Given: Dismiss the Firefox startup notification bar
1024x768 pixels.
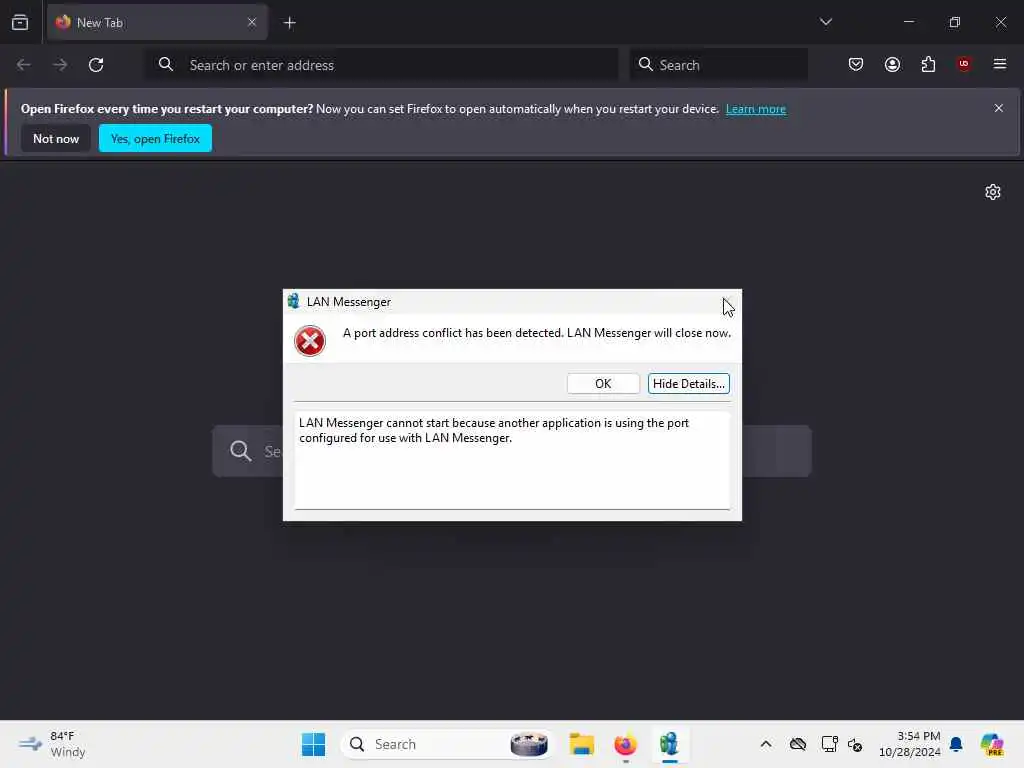Looking at the screenshot, I should pos(998,108).
